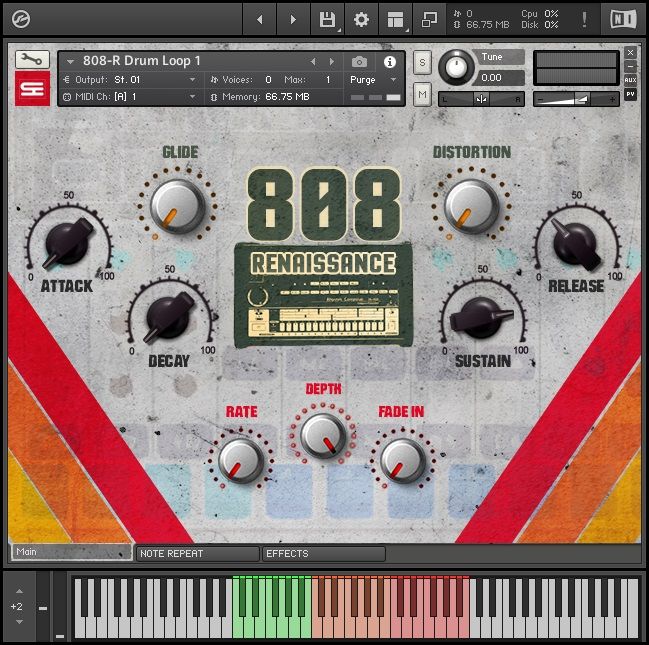Solo the instrument with S button
Viewport: 649px width, 645px height.
click(x=422, y=62)
